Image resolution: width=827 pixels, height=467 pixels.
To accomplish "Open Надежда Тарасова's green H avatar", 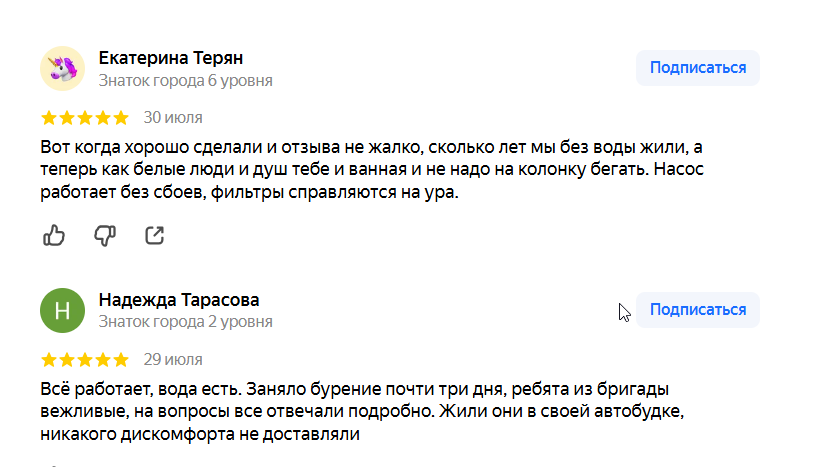I will [62, 310].
